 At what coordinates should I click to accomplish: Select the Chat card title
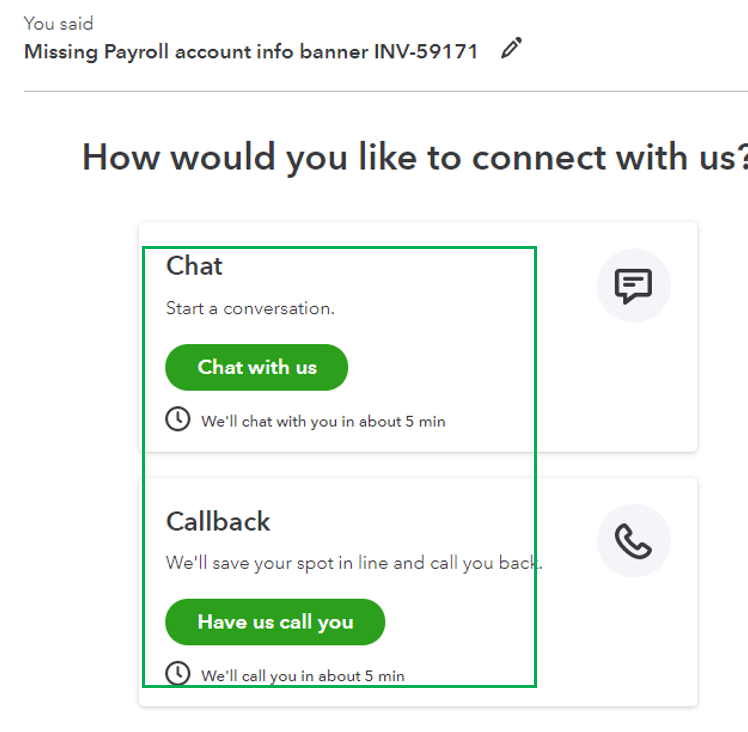click(194, 266)
